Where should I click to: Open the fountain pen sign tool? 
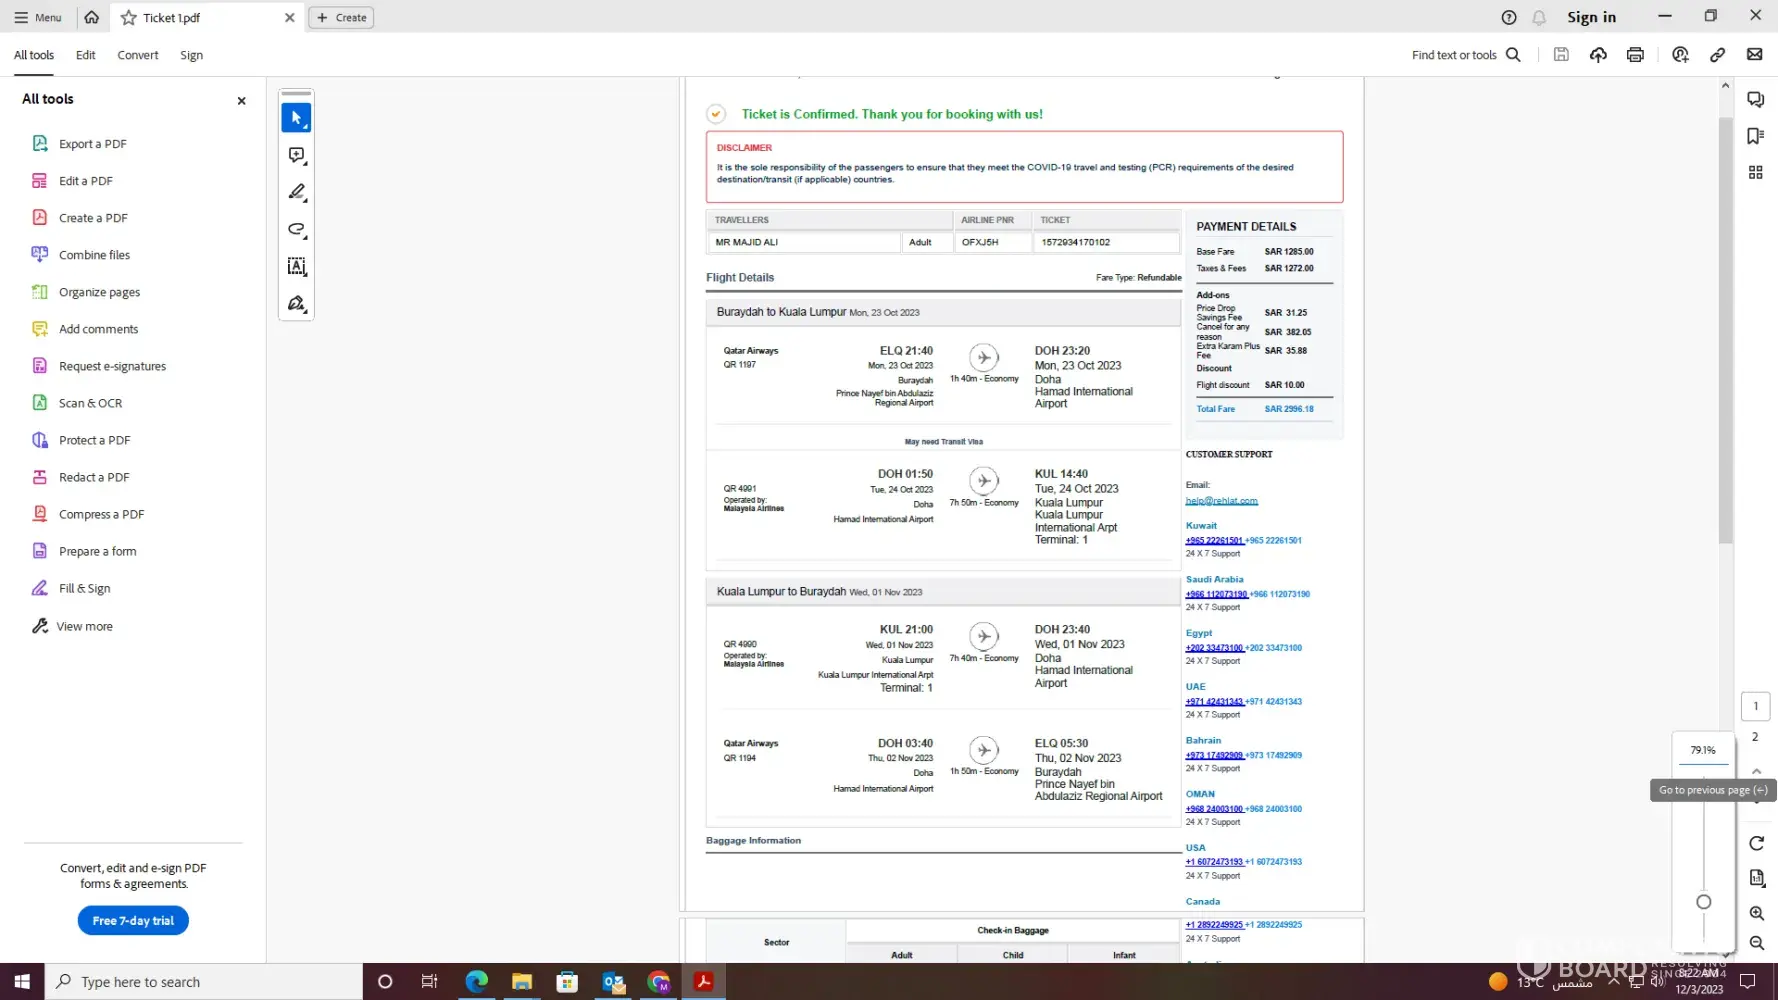(x=296, y=303)
